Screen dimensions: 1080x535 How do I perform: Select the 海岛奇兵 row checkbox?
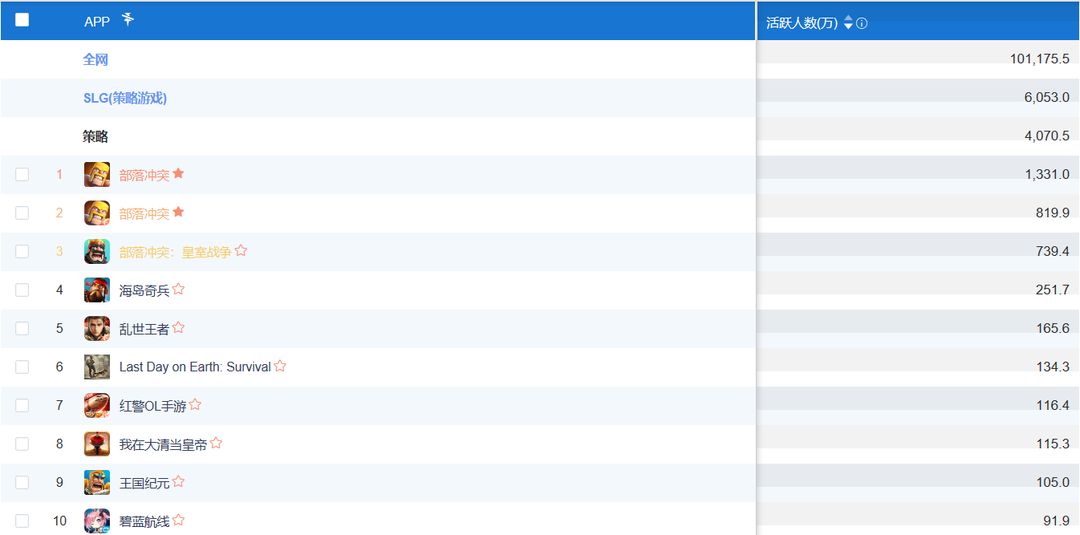click(x=22, y=290)
